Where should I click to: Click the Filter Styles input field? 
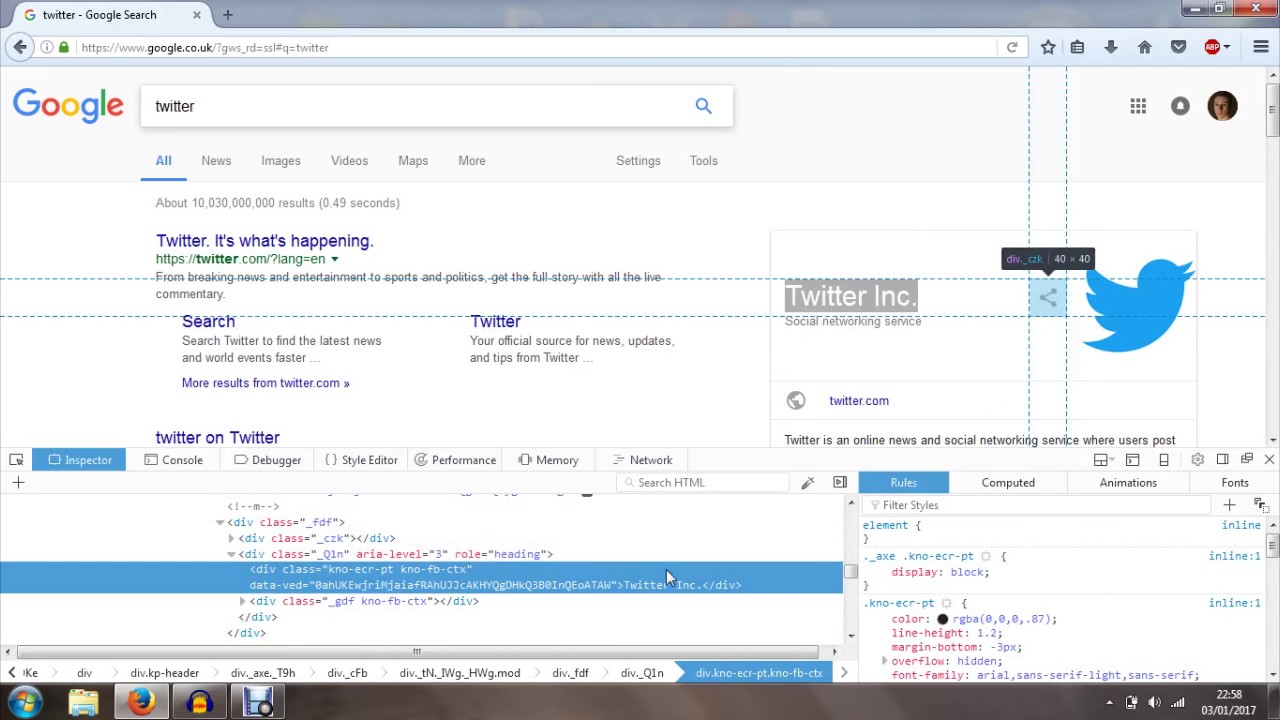[1040, 505]
